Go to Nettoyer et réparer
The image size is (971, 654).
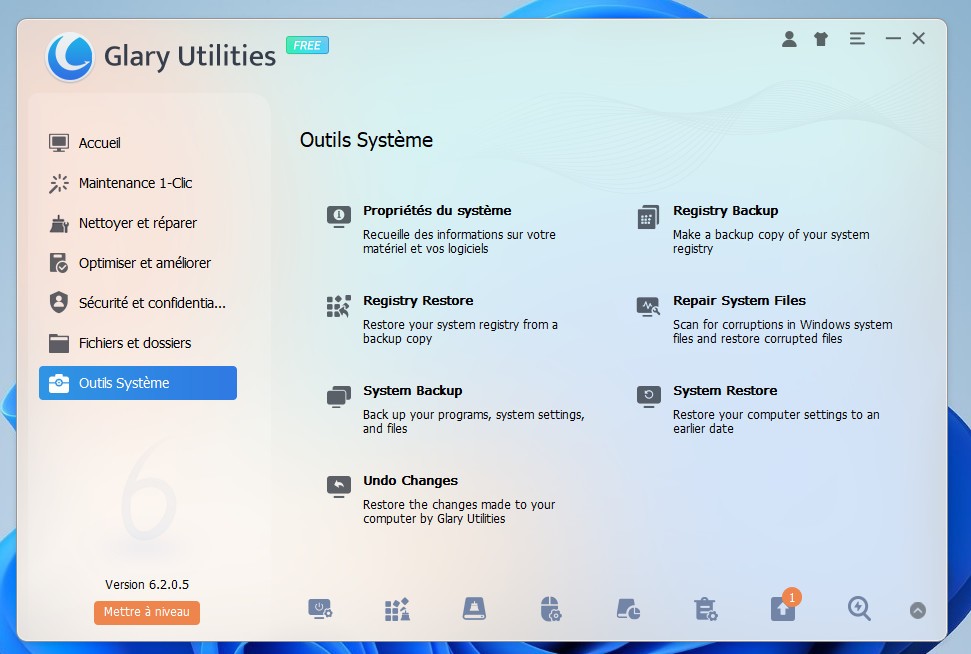pos(137,223)
